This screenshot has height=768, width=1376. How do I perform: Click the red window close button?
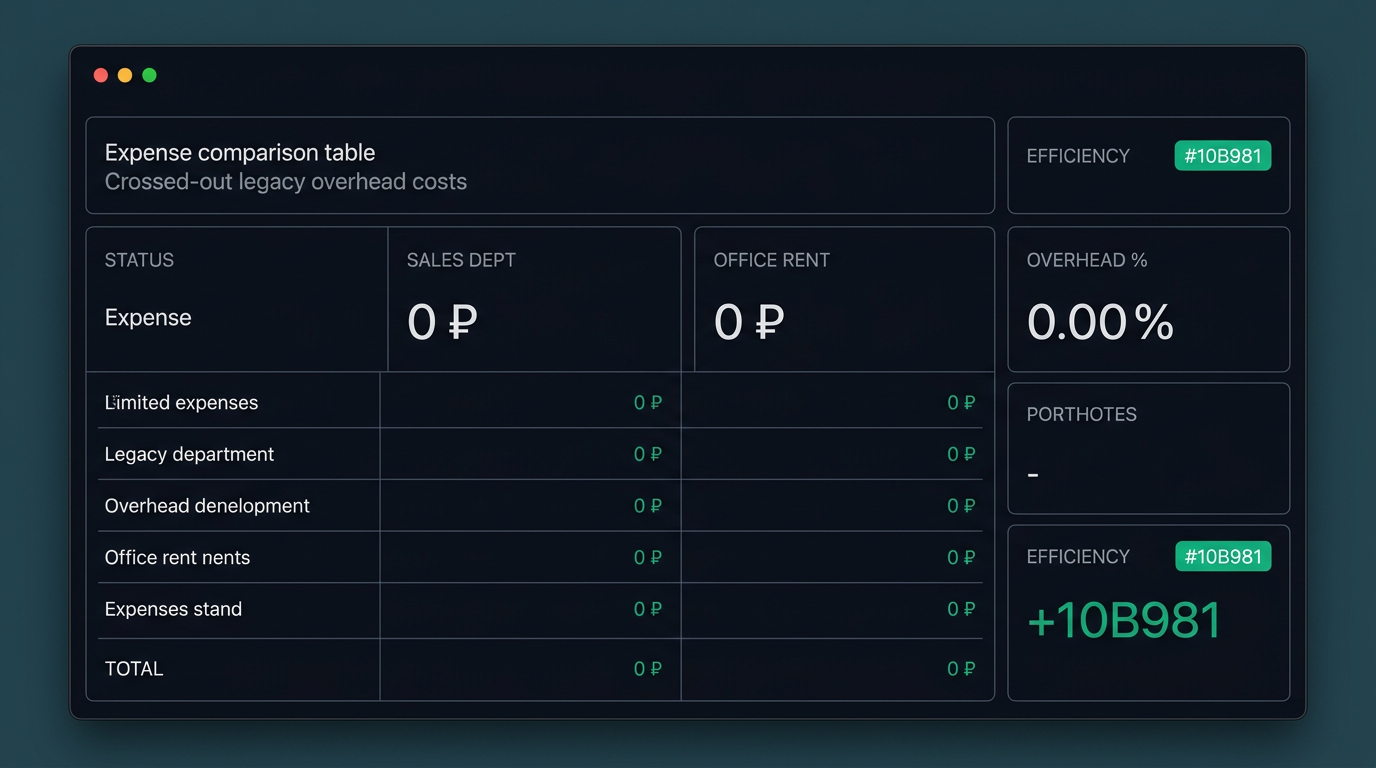101,75
